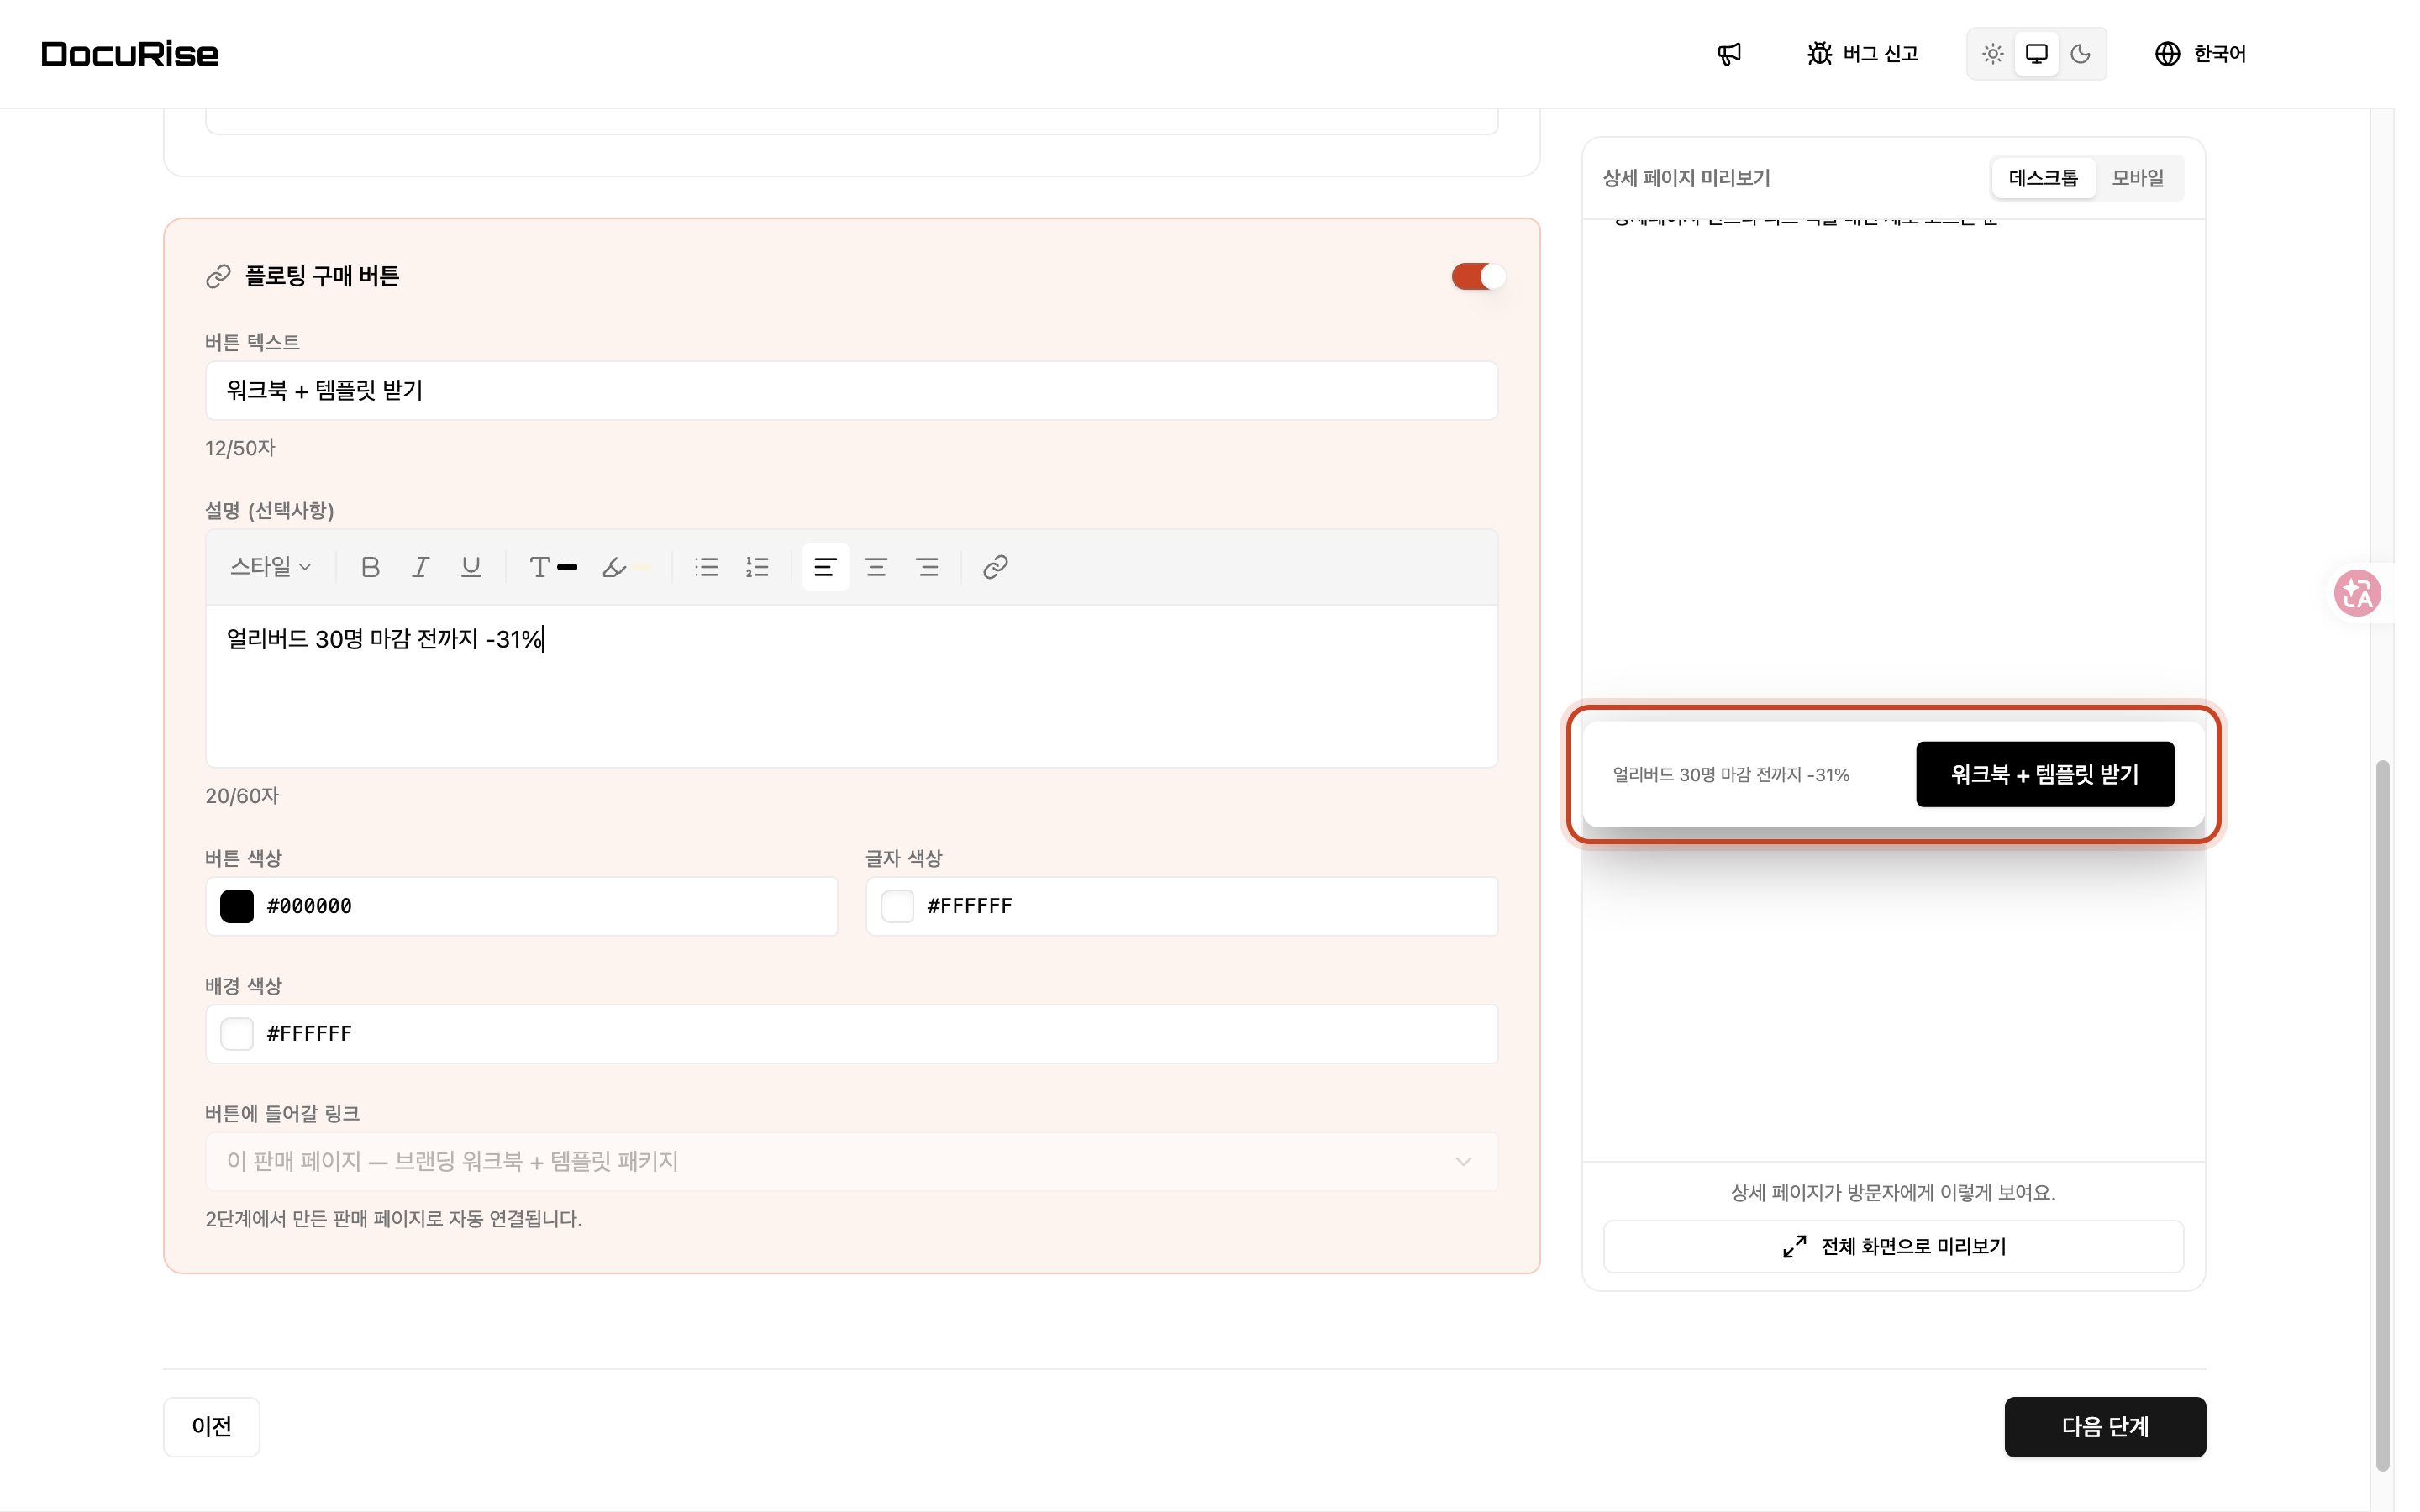Toggle the 플로팅 구매 버튼 switch
This screenshot has width=2420, height=1512.
(1477, 276)
